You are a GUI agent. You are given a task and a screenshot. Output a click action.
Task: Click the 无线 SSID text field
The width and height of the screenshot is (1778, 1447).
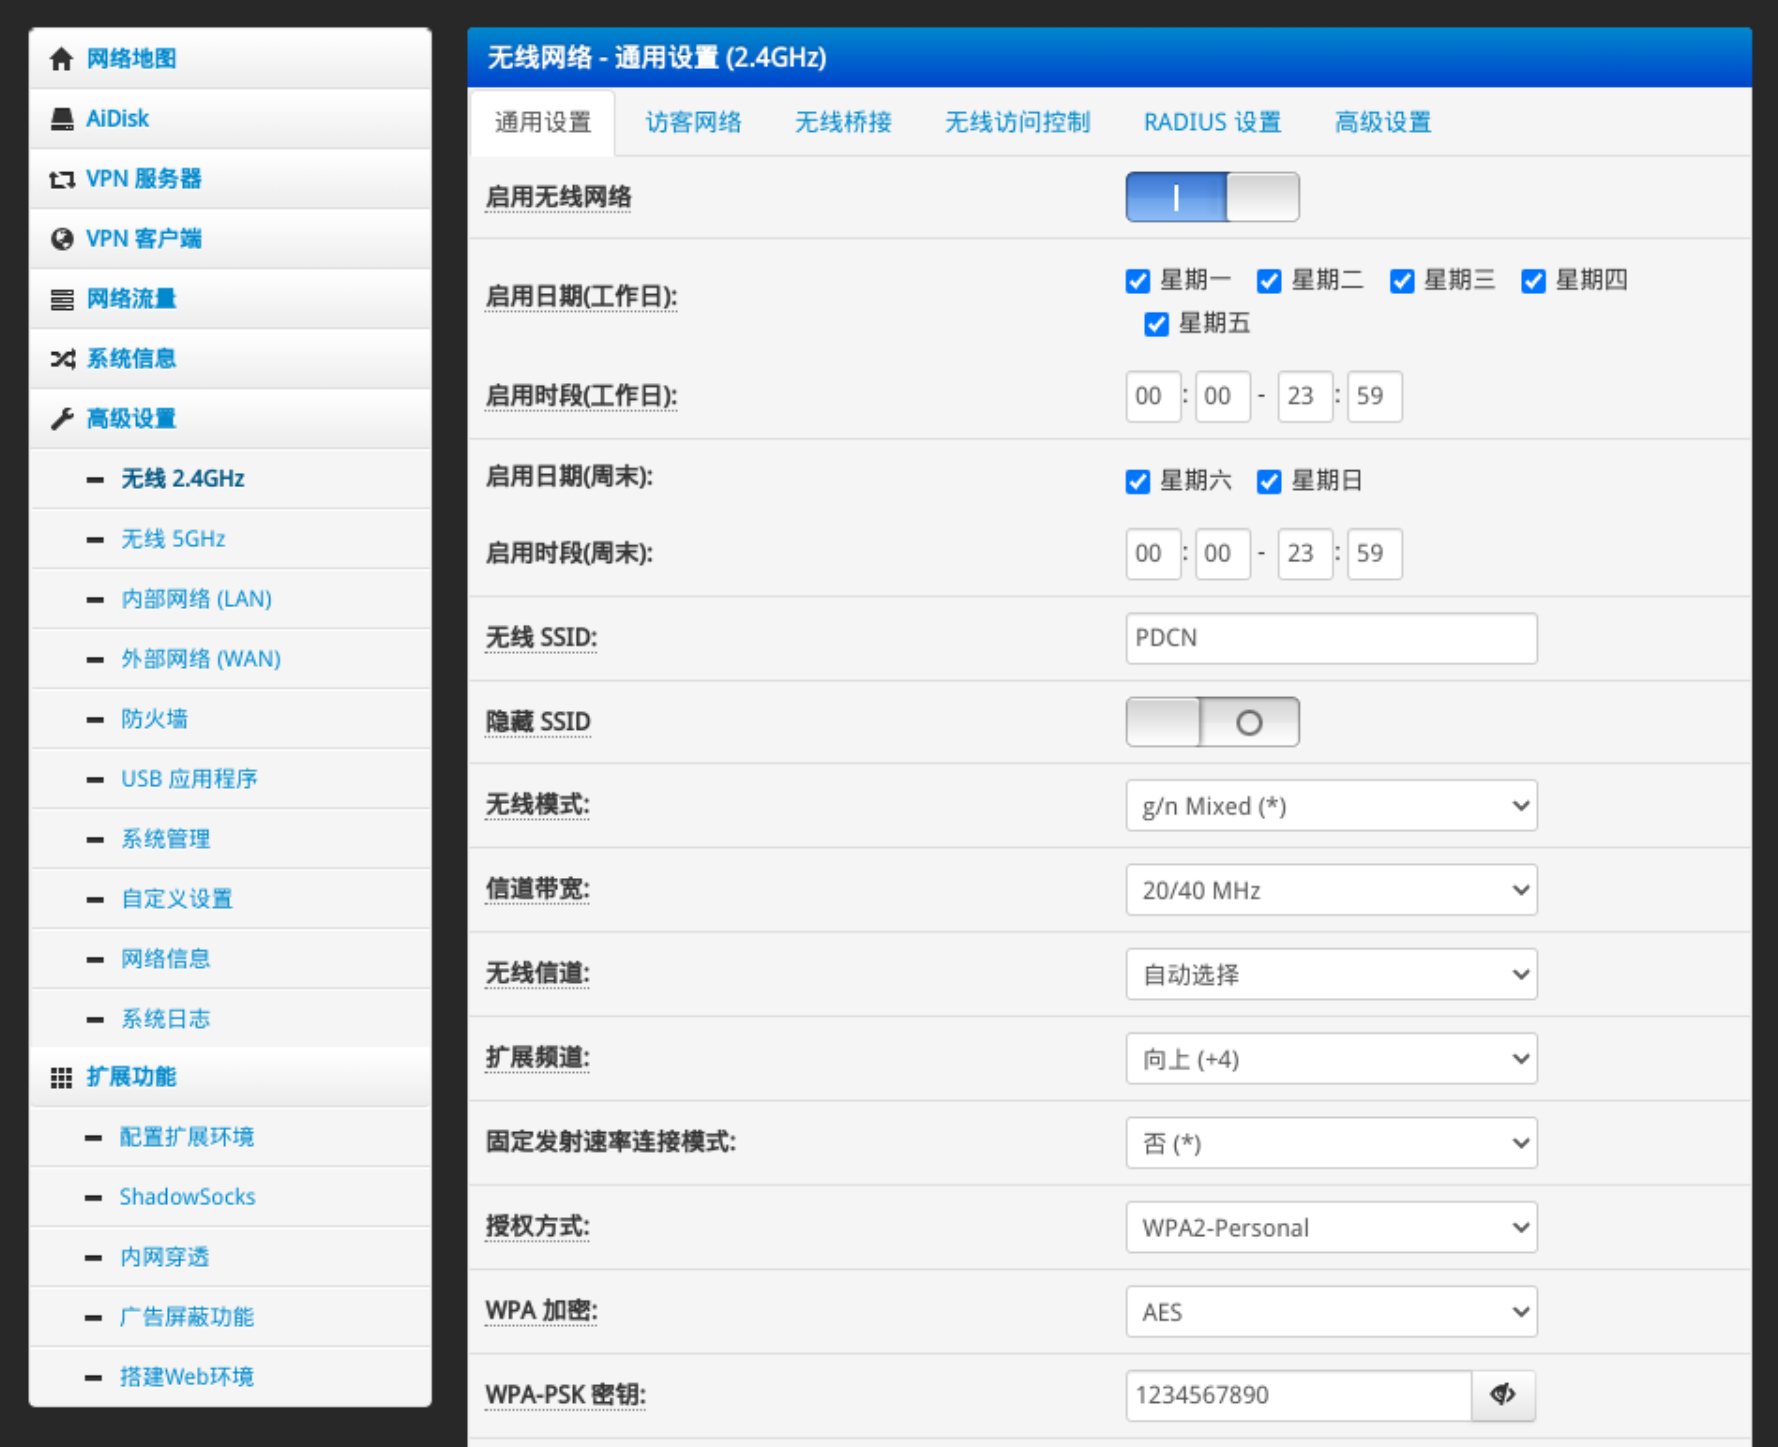pos(1330,638)
